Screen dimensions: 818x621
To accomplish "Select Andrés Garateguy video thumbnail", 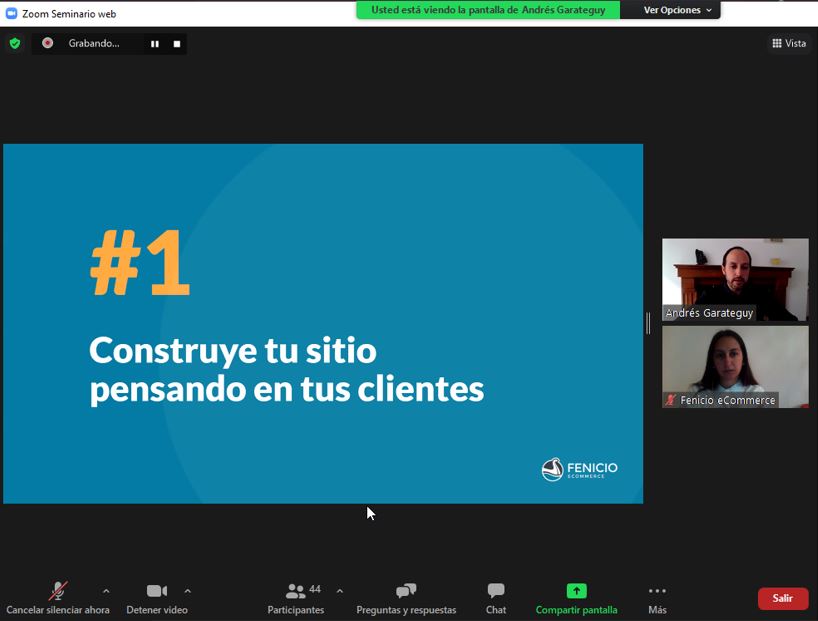I will [x=735, y=279].
